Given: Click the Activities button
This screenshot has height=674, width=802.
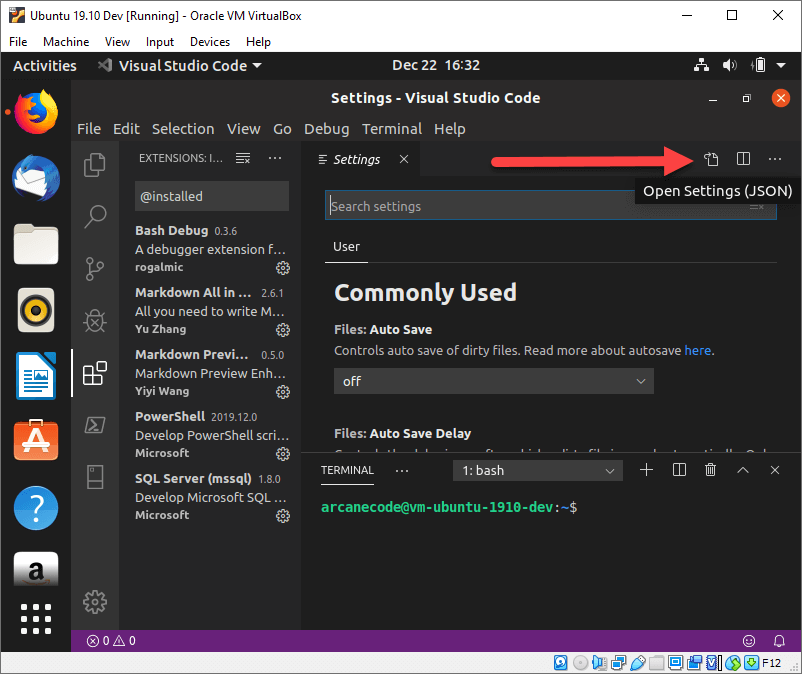Looking at the screenshot, I should (45, 65).
